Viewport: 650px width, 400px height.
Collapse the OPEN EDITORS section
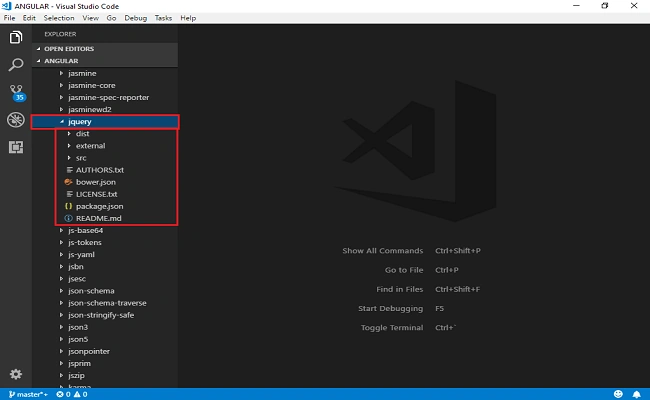coord(39,48)
